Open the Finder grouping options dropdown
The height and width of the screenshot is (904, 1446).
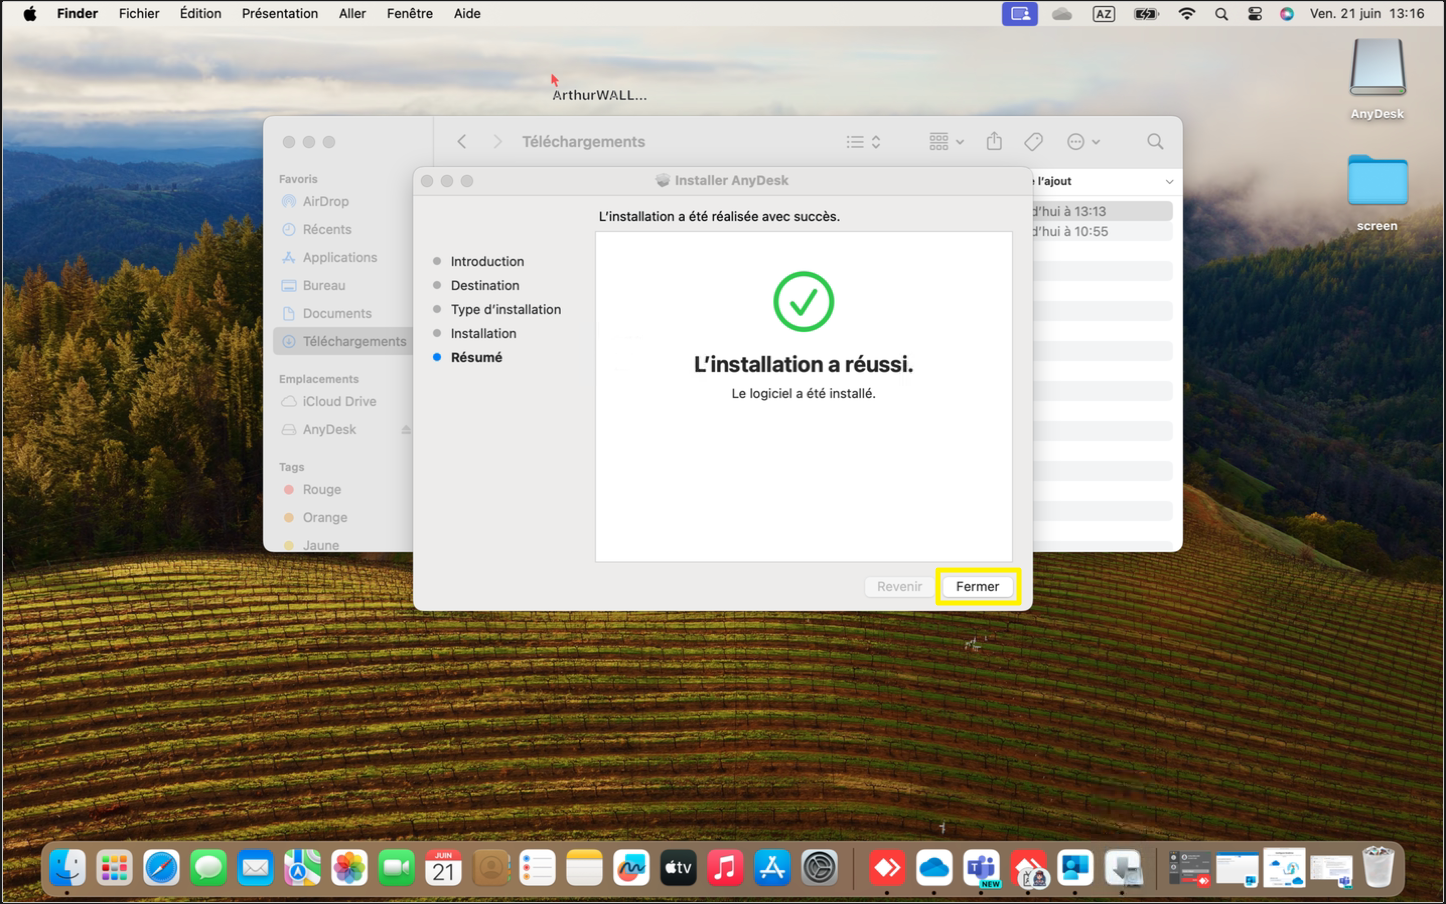946,142
